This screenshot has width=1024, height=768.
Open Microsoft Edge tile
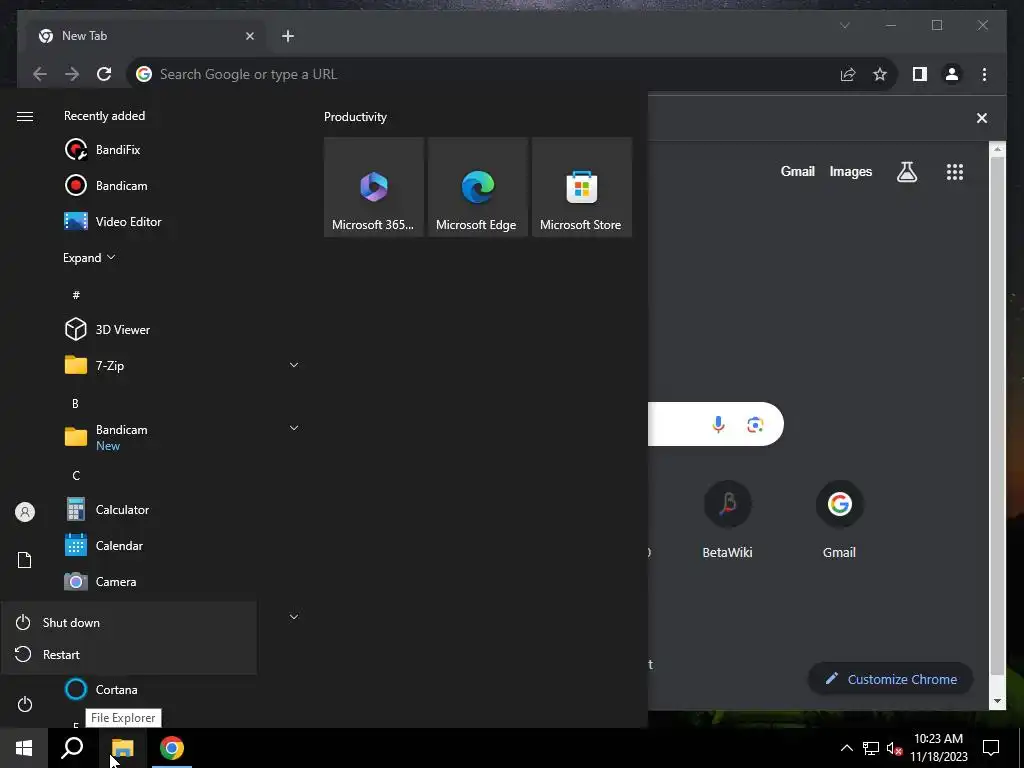click(x=477, y=187)
